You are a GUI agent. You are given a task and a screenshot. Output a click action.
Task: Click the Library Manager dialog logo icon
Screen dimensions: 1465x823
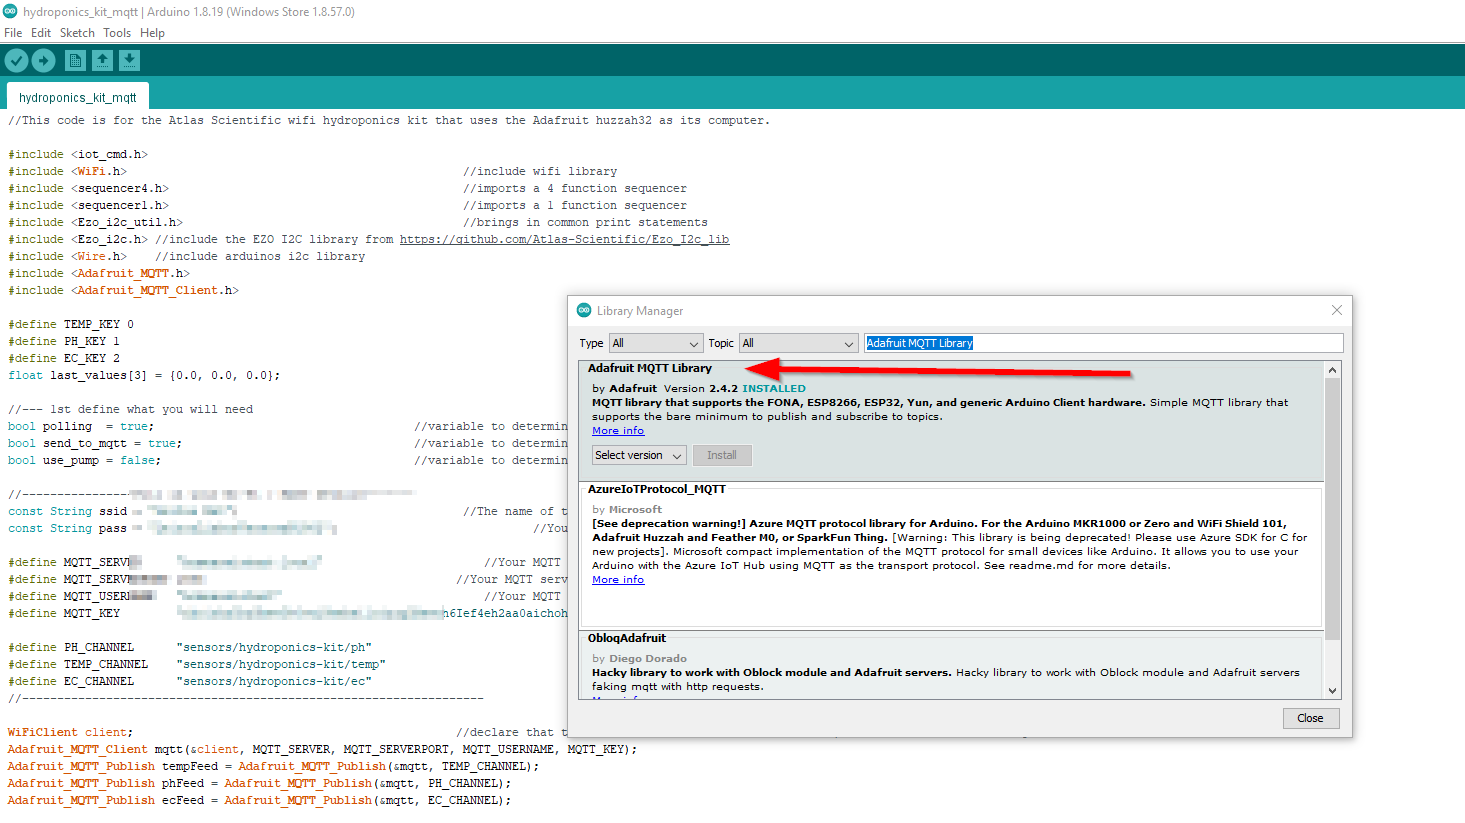[584, 310]
